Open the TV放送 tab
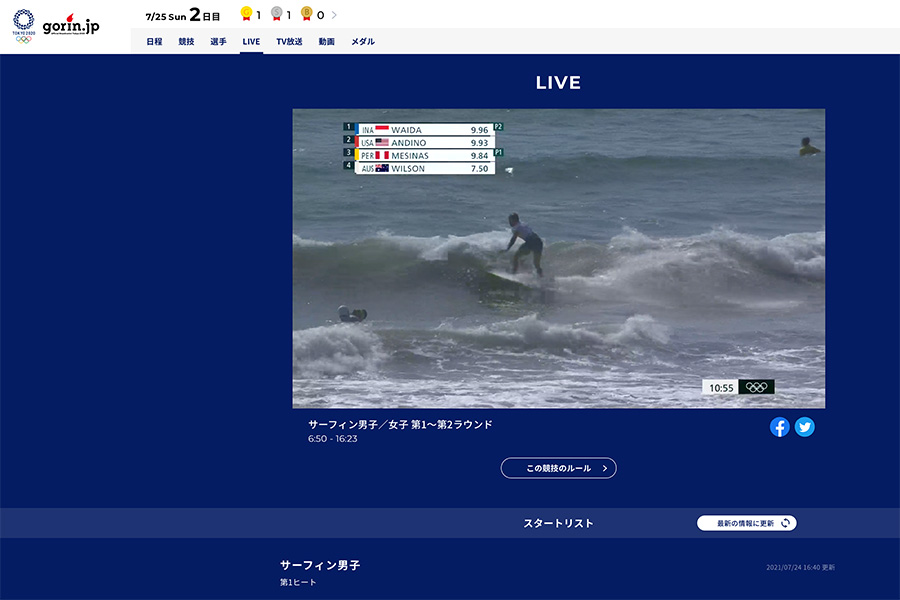This screenshot has width=900, height=600. pyautogui.click(x=289, y=41)
